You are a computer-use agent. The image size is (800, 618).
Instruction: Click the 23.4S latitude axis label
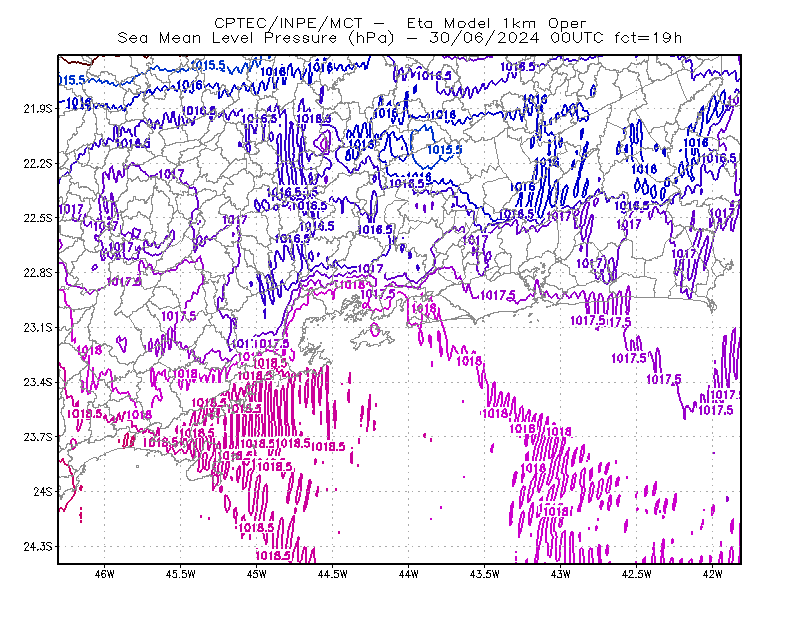pos(38,382)
